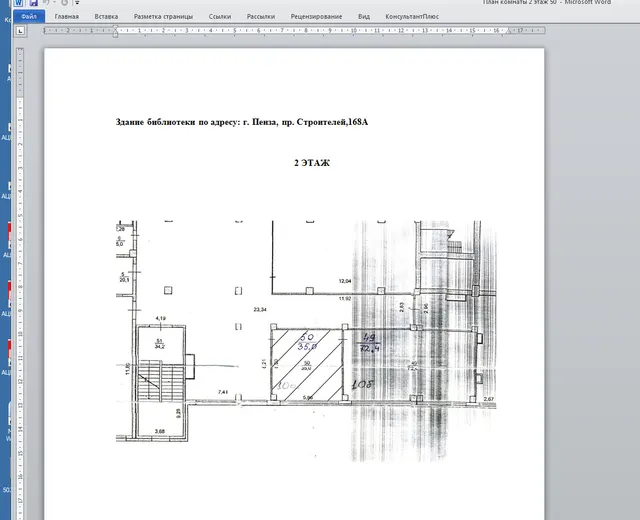Switch to the Рецензирование tab
Image resolution: width=640 pixels, height=520 pixels.
coord(316,17)
